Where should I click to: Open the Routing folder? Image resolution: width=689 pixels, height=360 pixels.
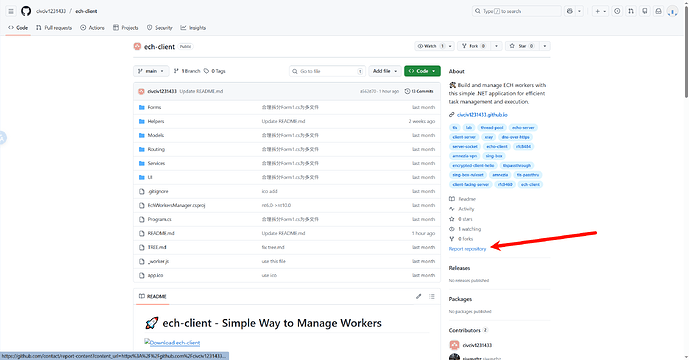click(x=156, y=149)
